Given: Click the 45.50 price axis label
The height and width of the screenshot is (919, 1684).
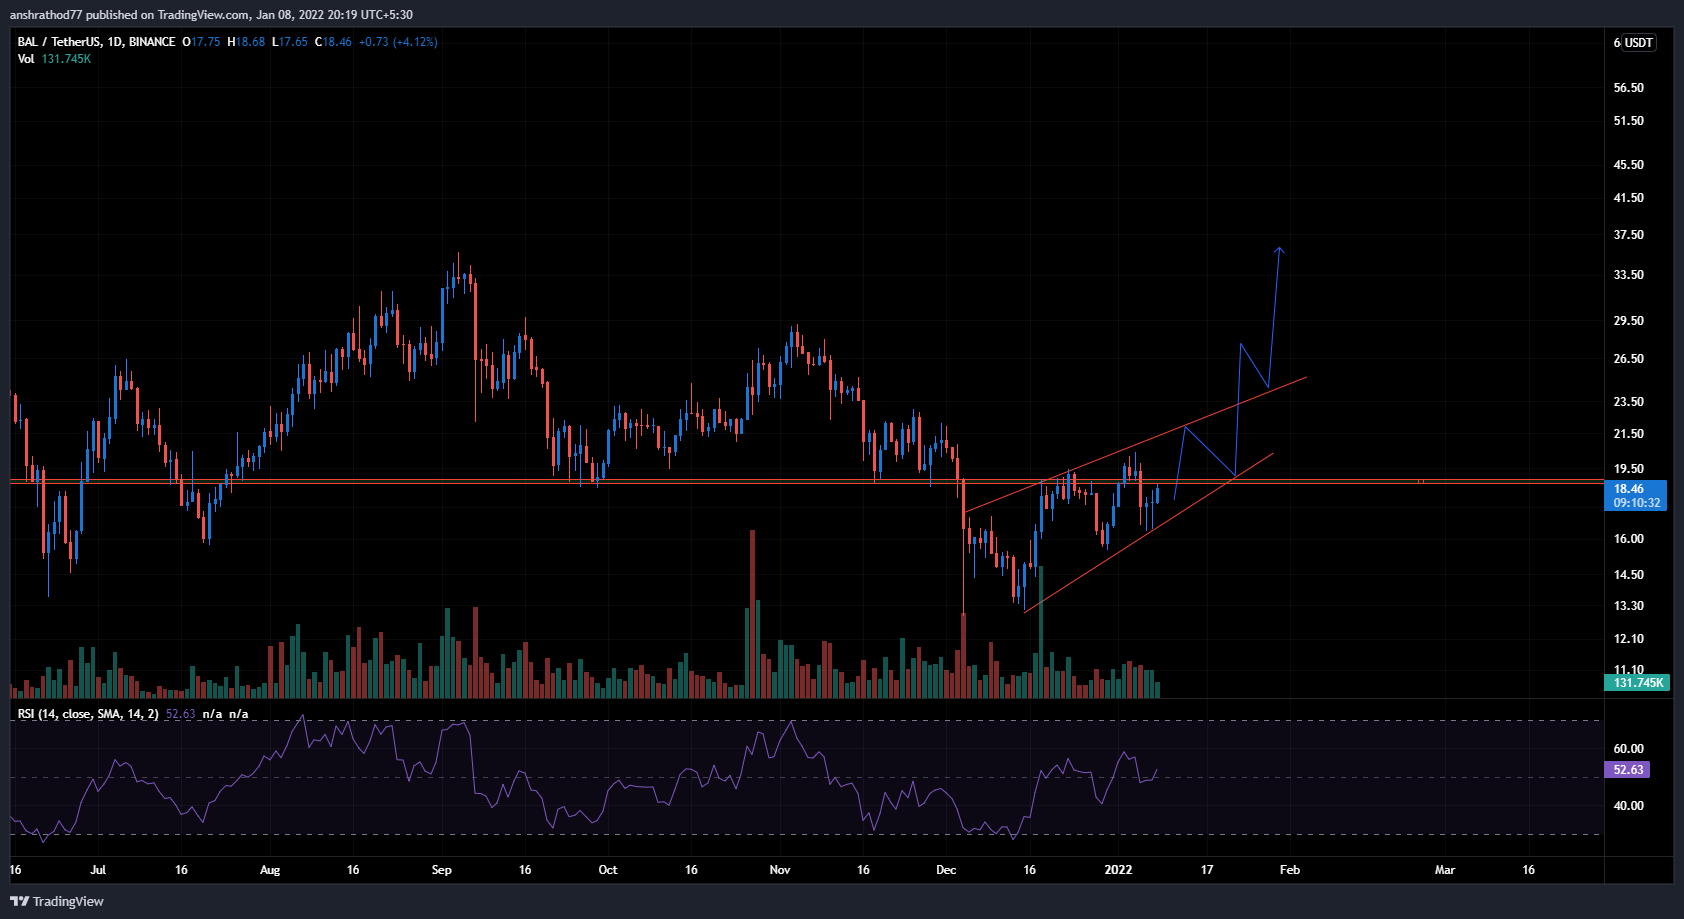Looking at the screenshot, I should [1628, 165].
